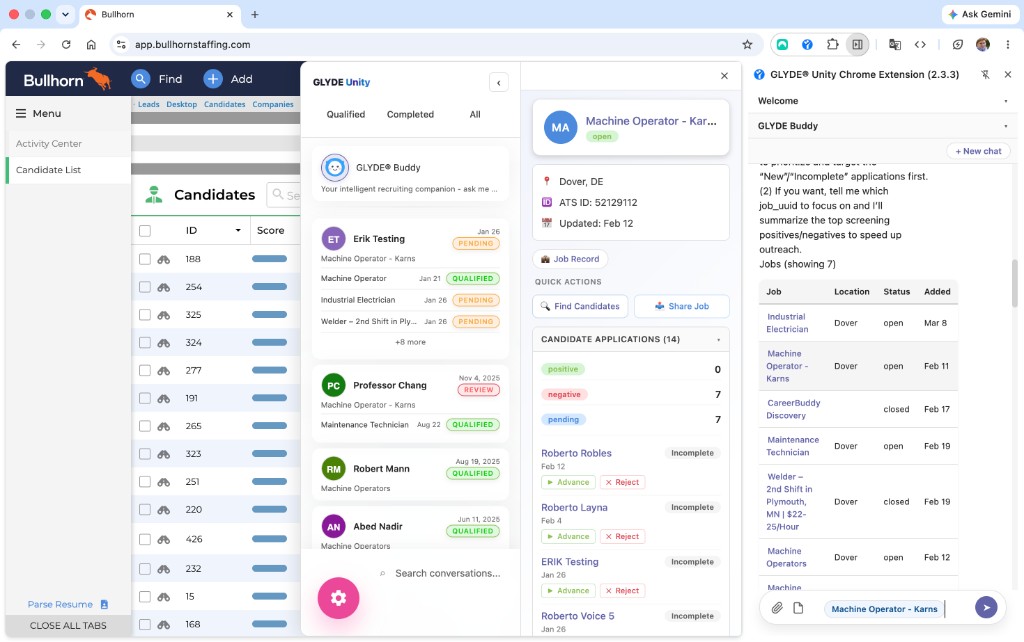
Task: Click the score bar for candidate 15
Action: click(x=270, y=596)
